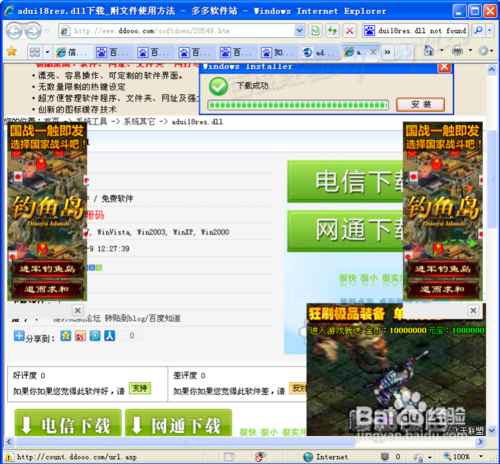Open the Print options dropdown arrow
This screenshot has height=464, width=500.
coord(470,51)
